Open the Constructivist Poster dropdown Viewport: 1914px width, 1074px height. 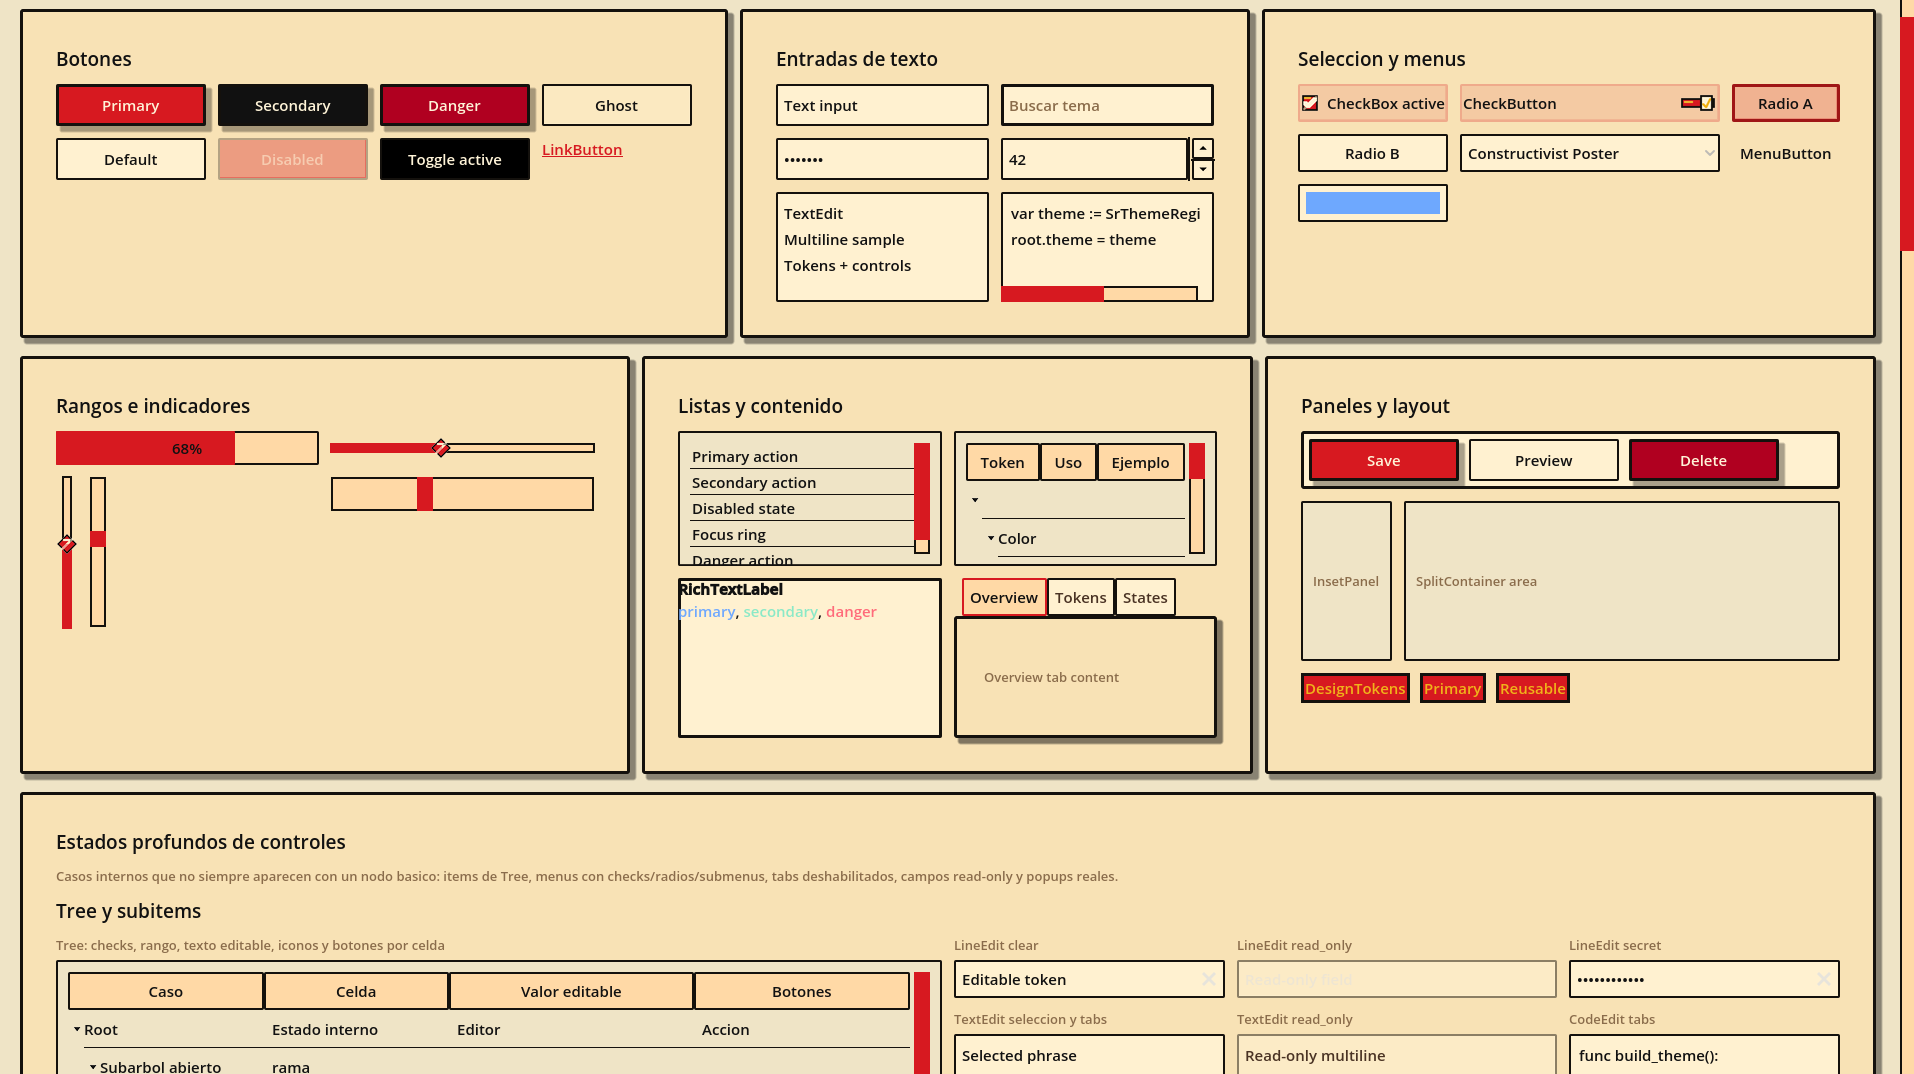point(1589,153)
